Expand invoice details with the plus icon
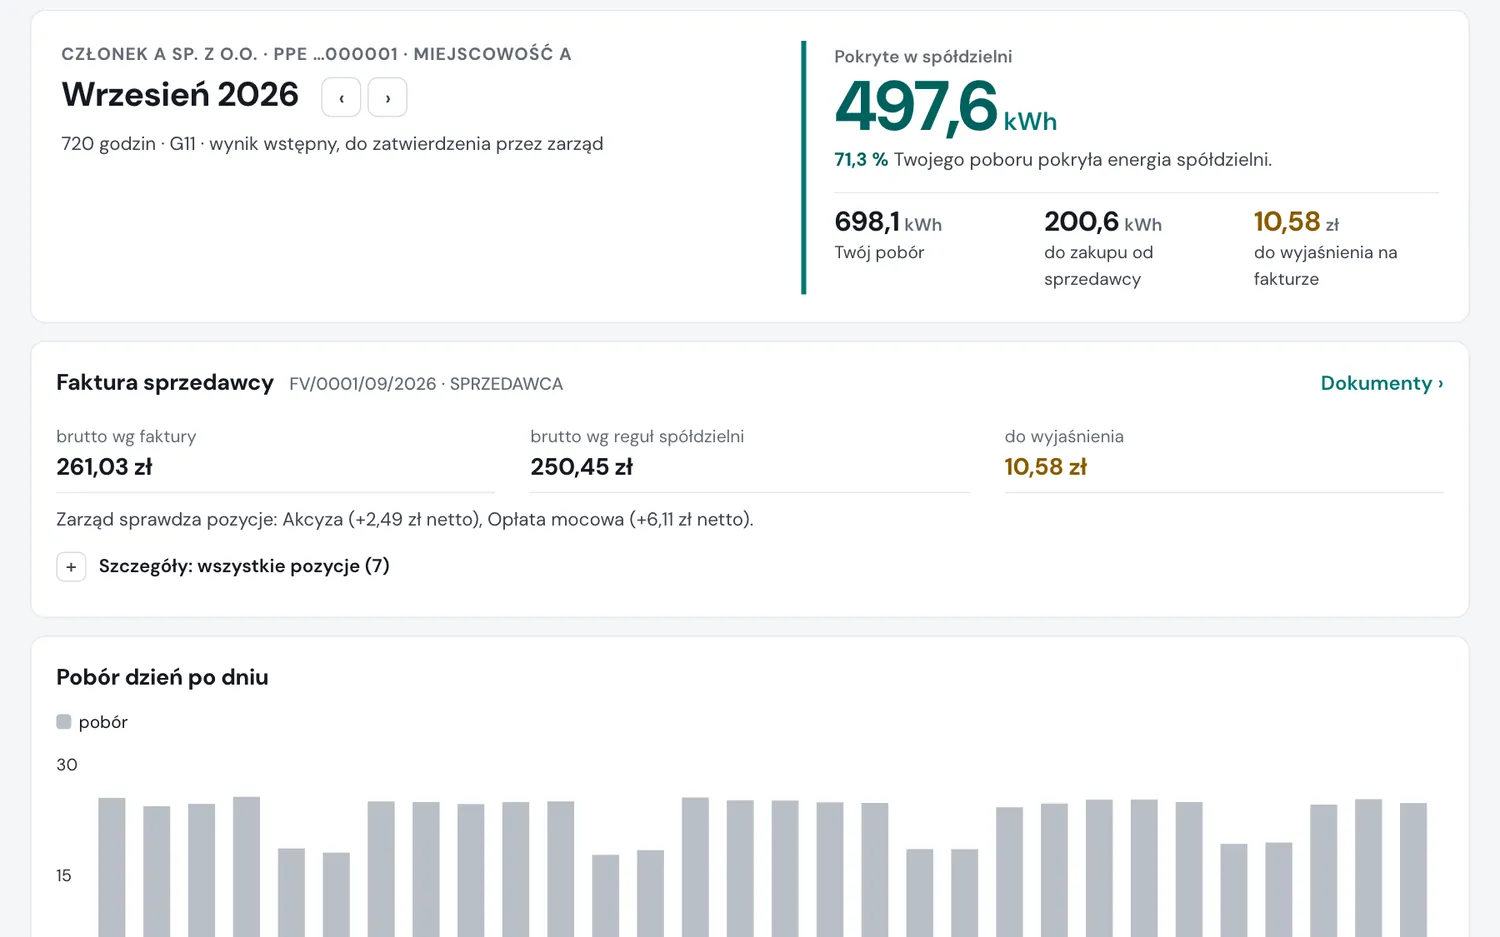 pyautogui.click(x=71, y=567)
